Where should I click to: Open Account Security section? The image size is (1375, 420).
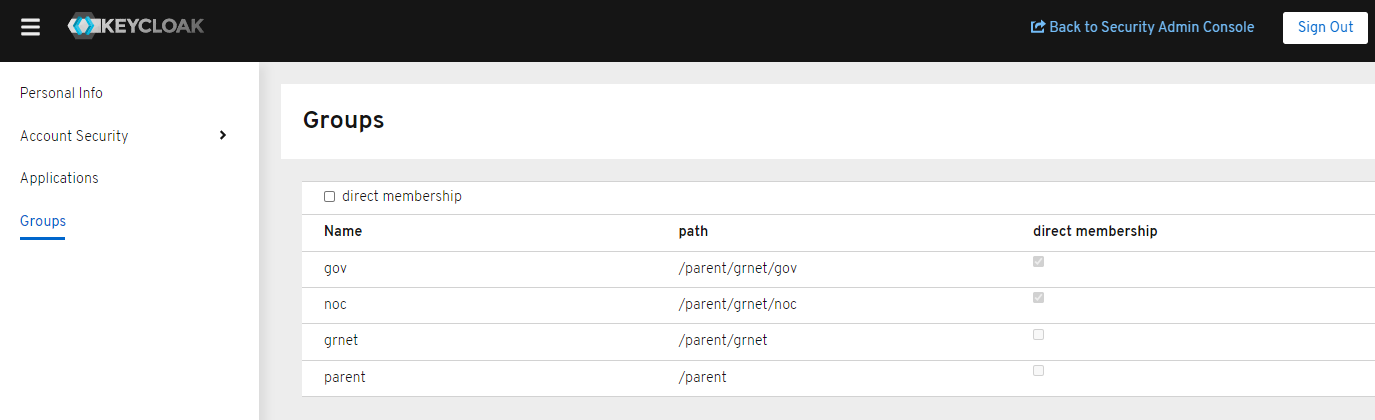[x=74, y=136]
